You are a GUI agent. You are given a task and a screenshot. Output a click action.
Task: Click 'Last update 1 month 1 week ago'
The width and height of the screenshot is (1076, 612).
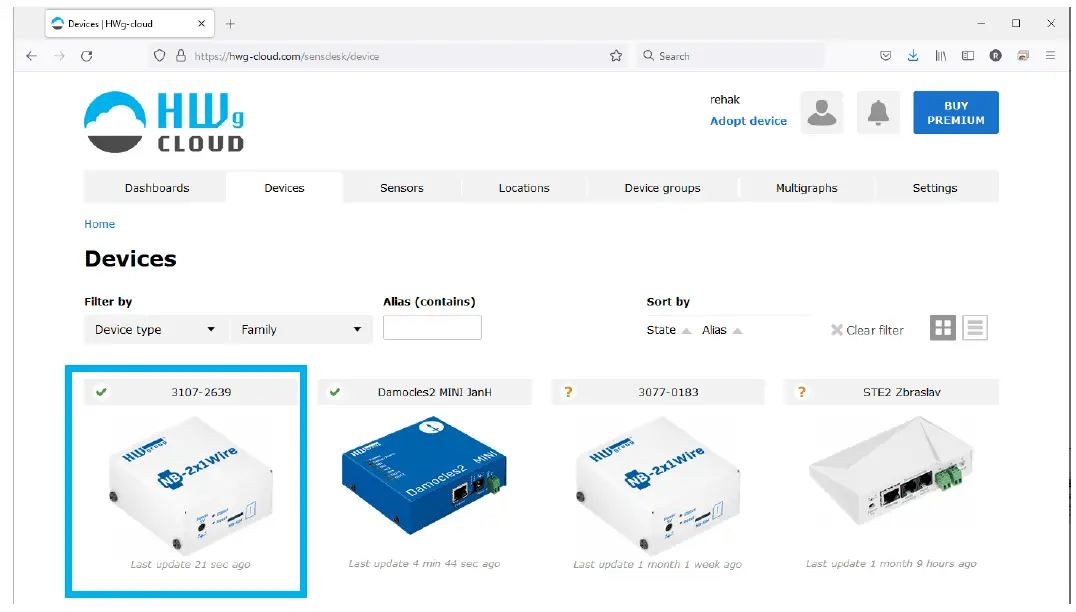pos(657,564)
